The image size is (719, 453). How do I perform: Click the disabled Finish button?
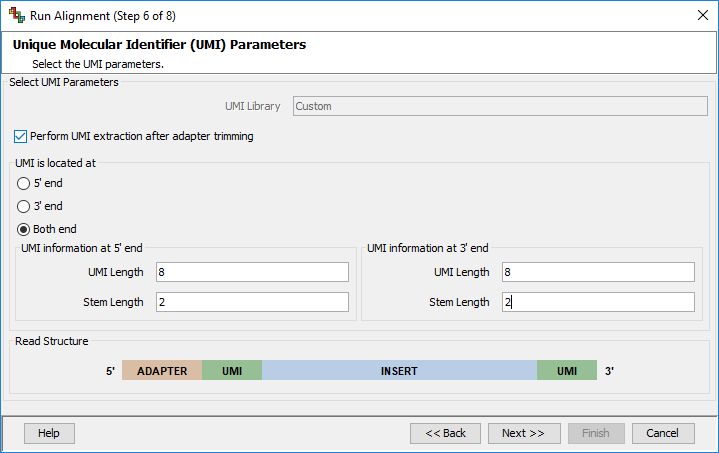[x=596, y=433]
